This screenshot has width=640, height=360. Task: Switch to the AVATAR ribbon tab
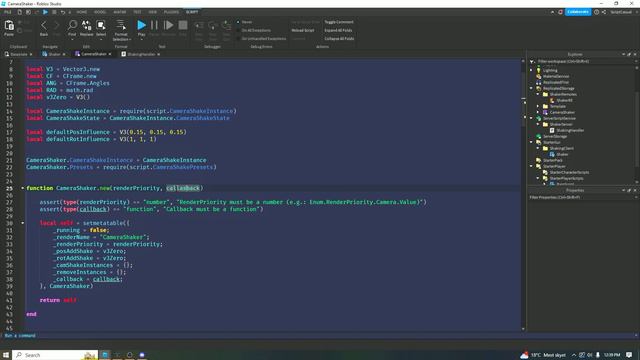120,12
